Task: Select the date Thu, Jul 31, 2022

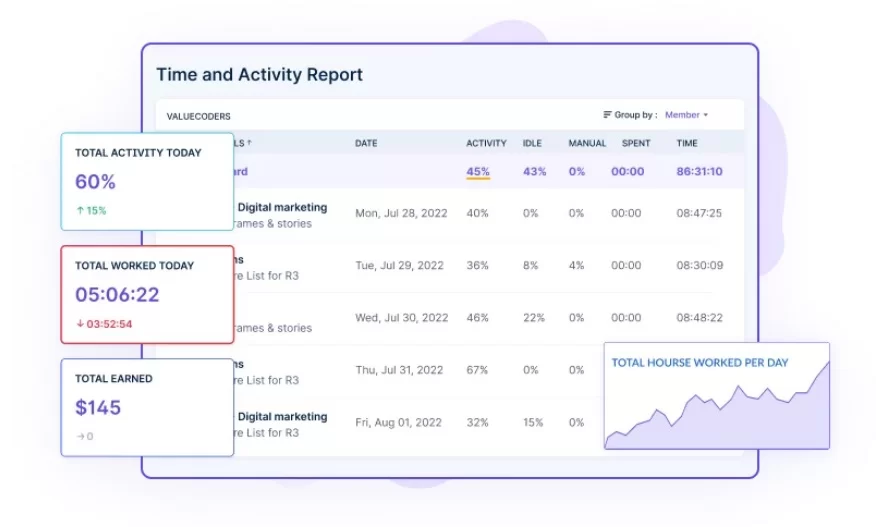Action: (x=400, y=370)
